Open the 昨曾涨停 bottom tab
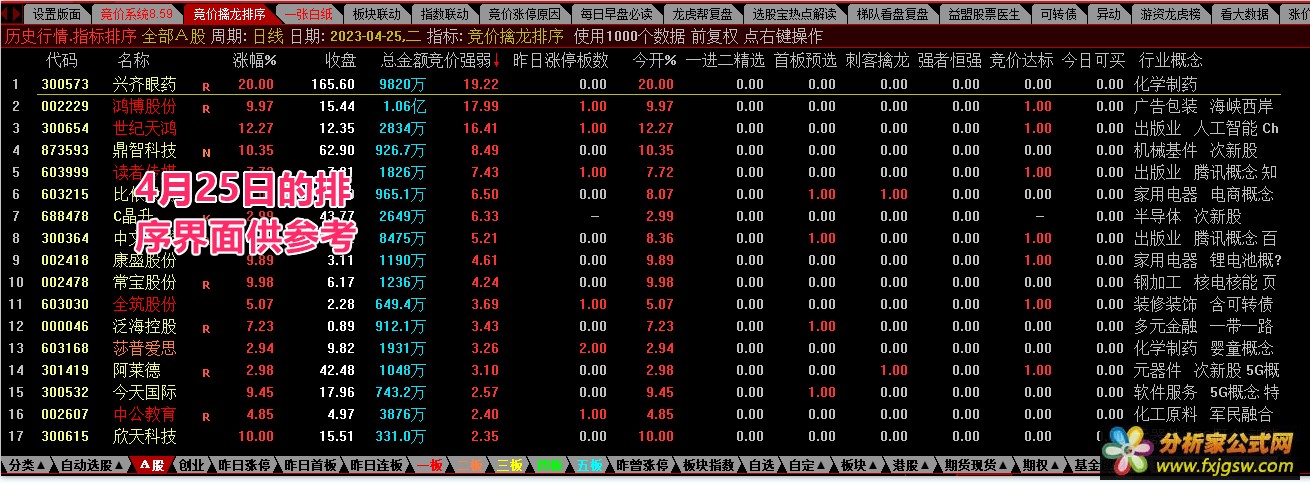The width and height of the screenshot is (1310, 483). click(643, 466)
